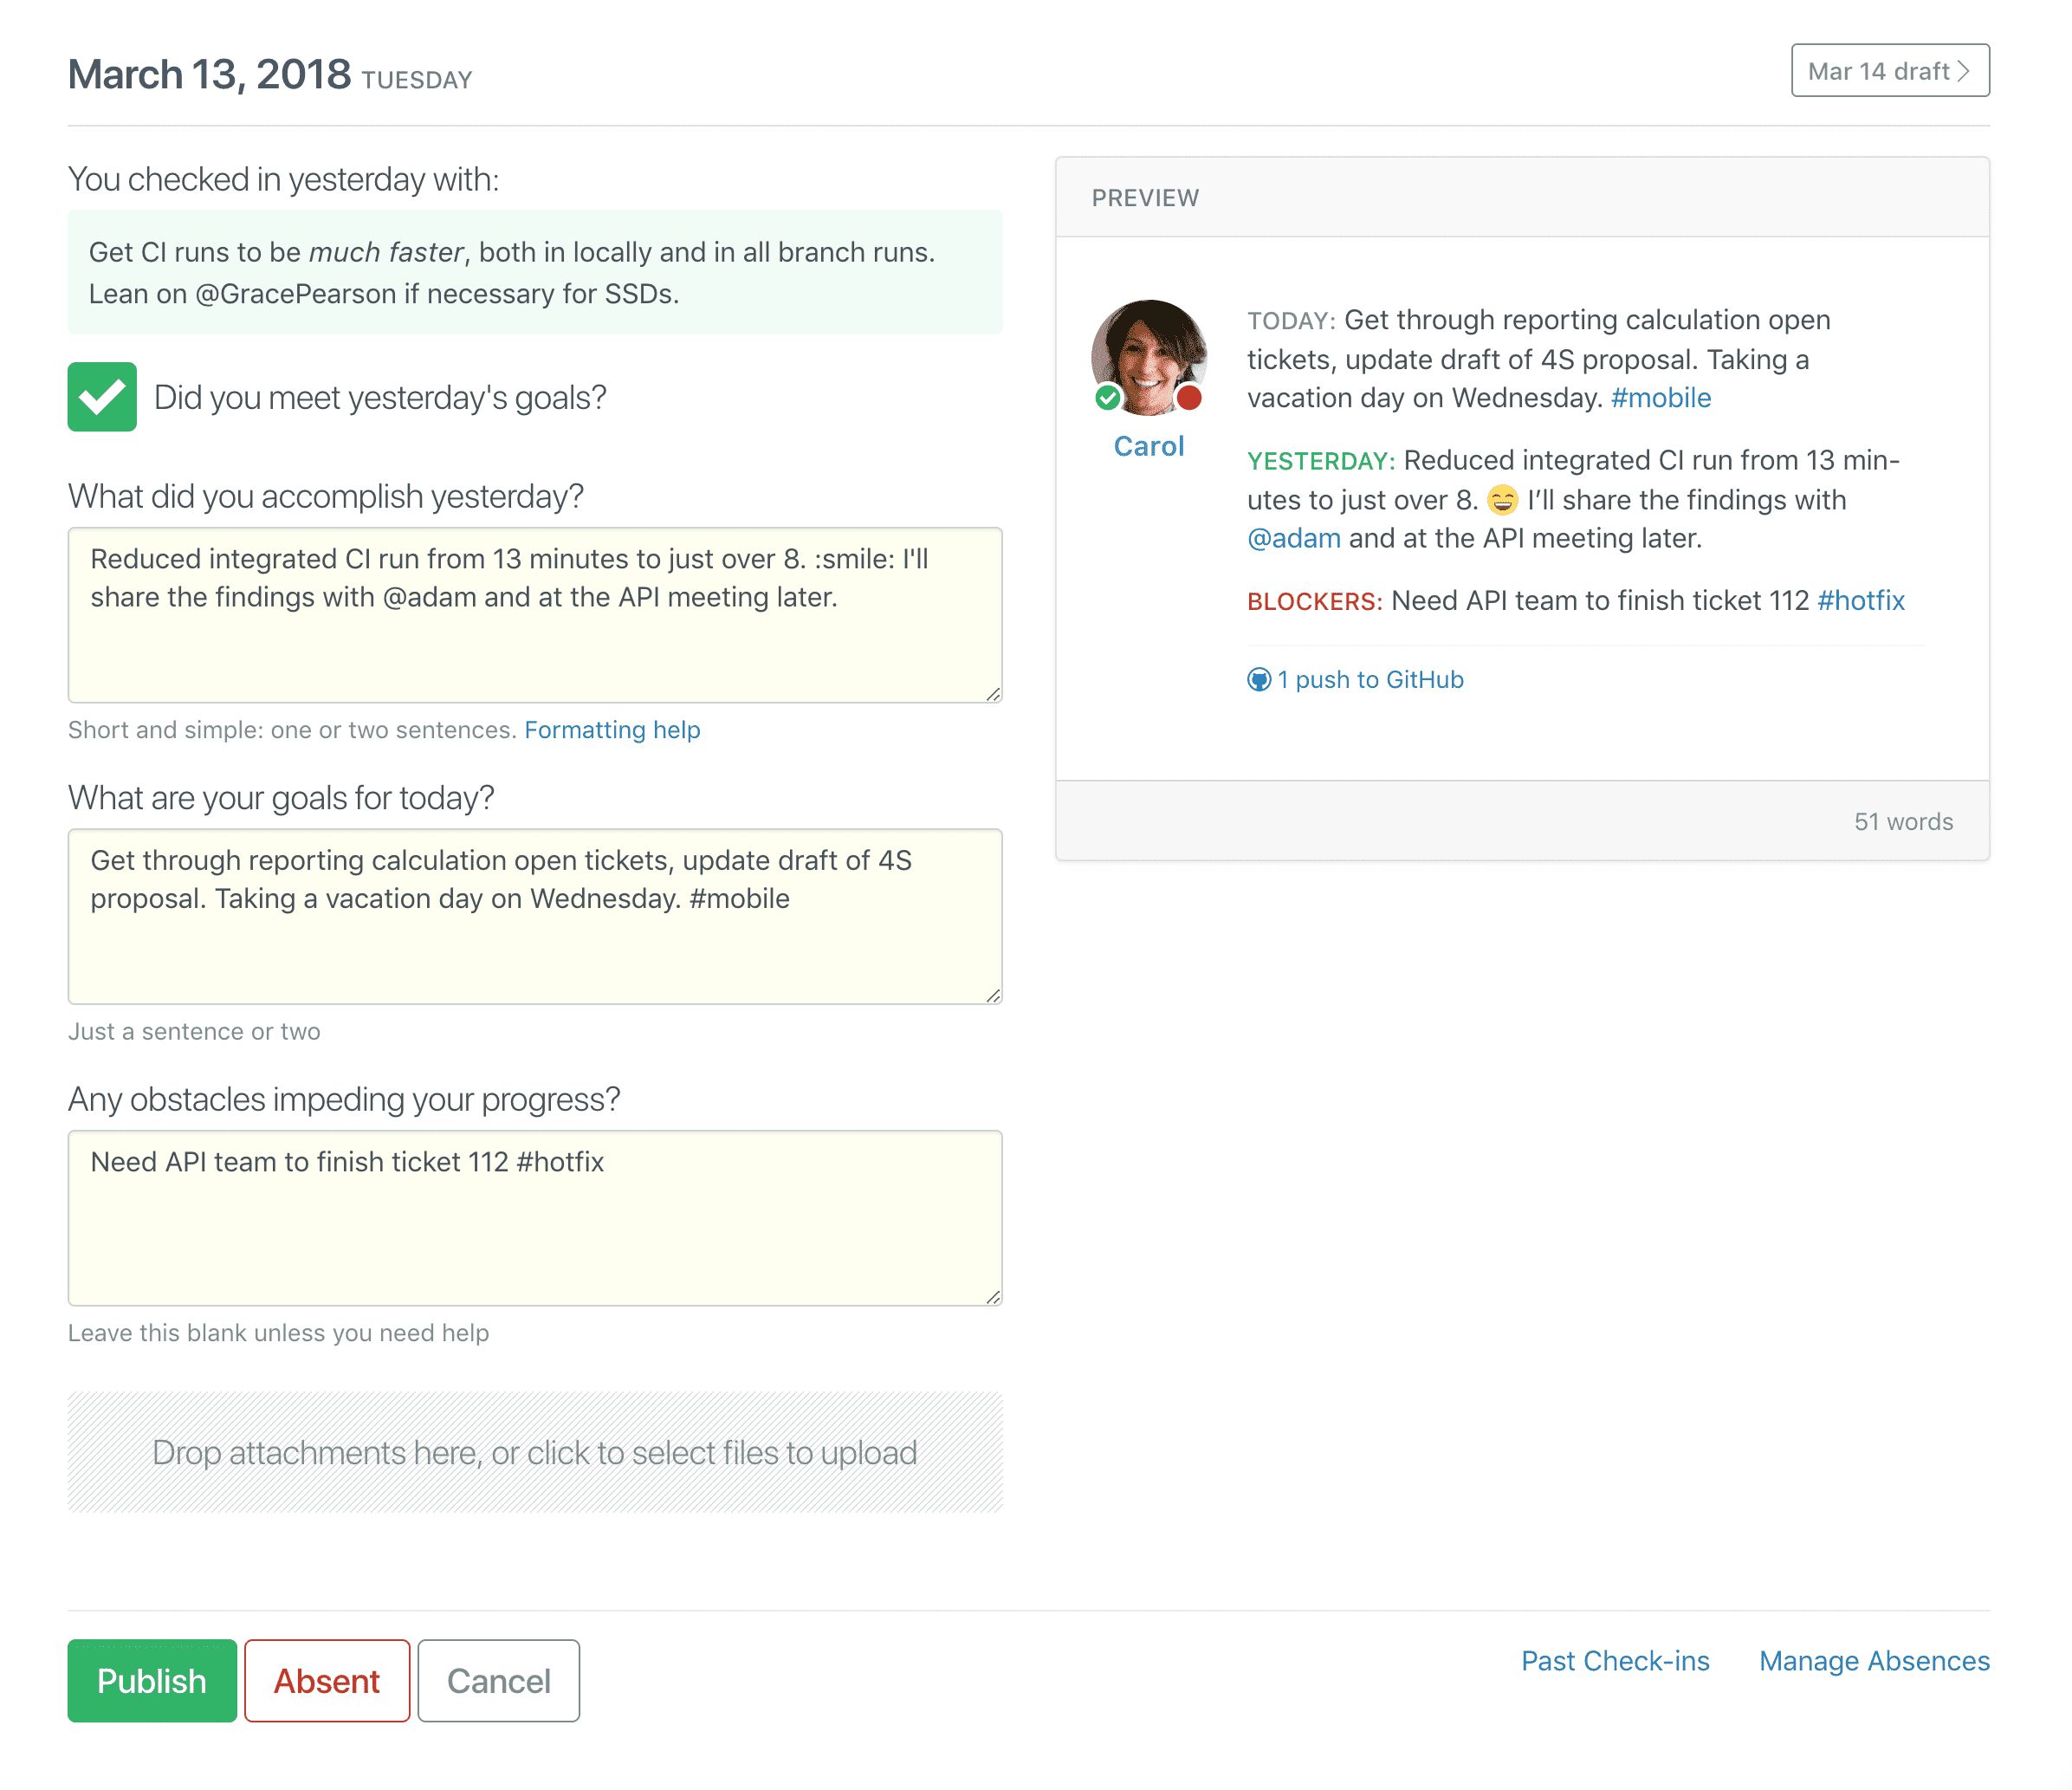Open the Mar 14 draft
This screenshot has height=1790, width=2072.
[x=1890, y=70]
